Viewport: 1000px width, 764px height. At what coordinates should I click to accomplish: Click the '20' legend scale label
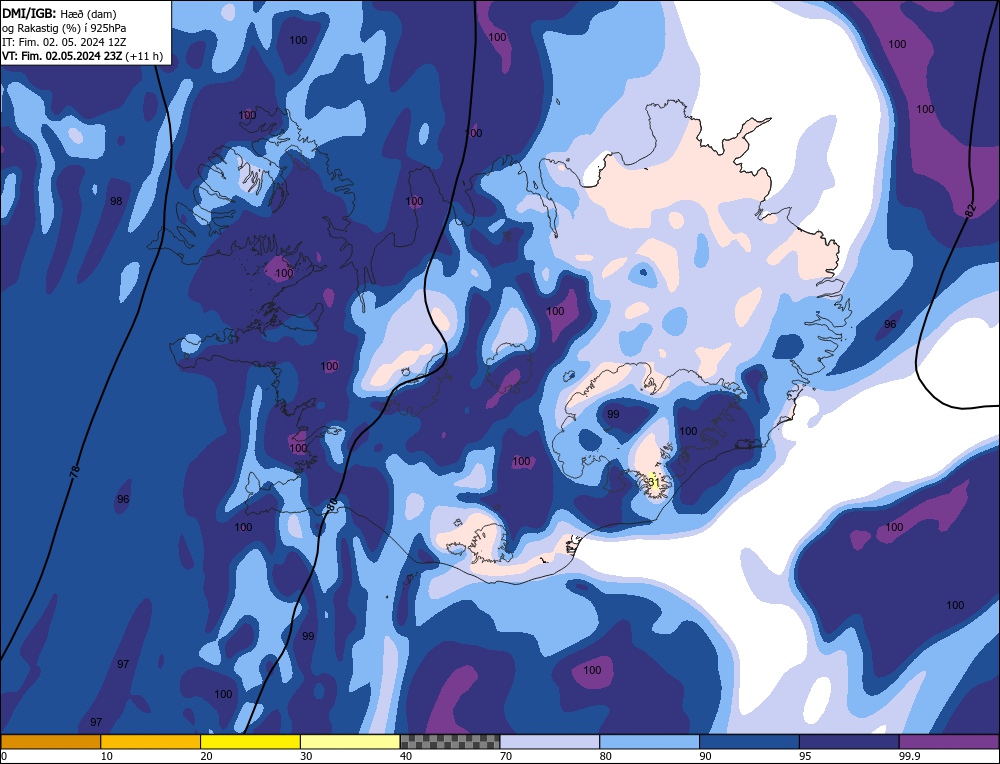click(x=206, y=756)
